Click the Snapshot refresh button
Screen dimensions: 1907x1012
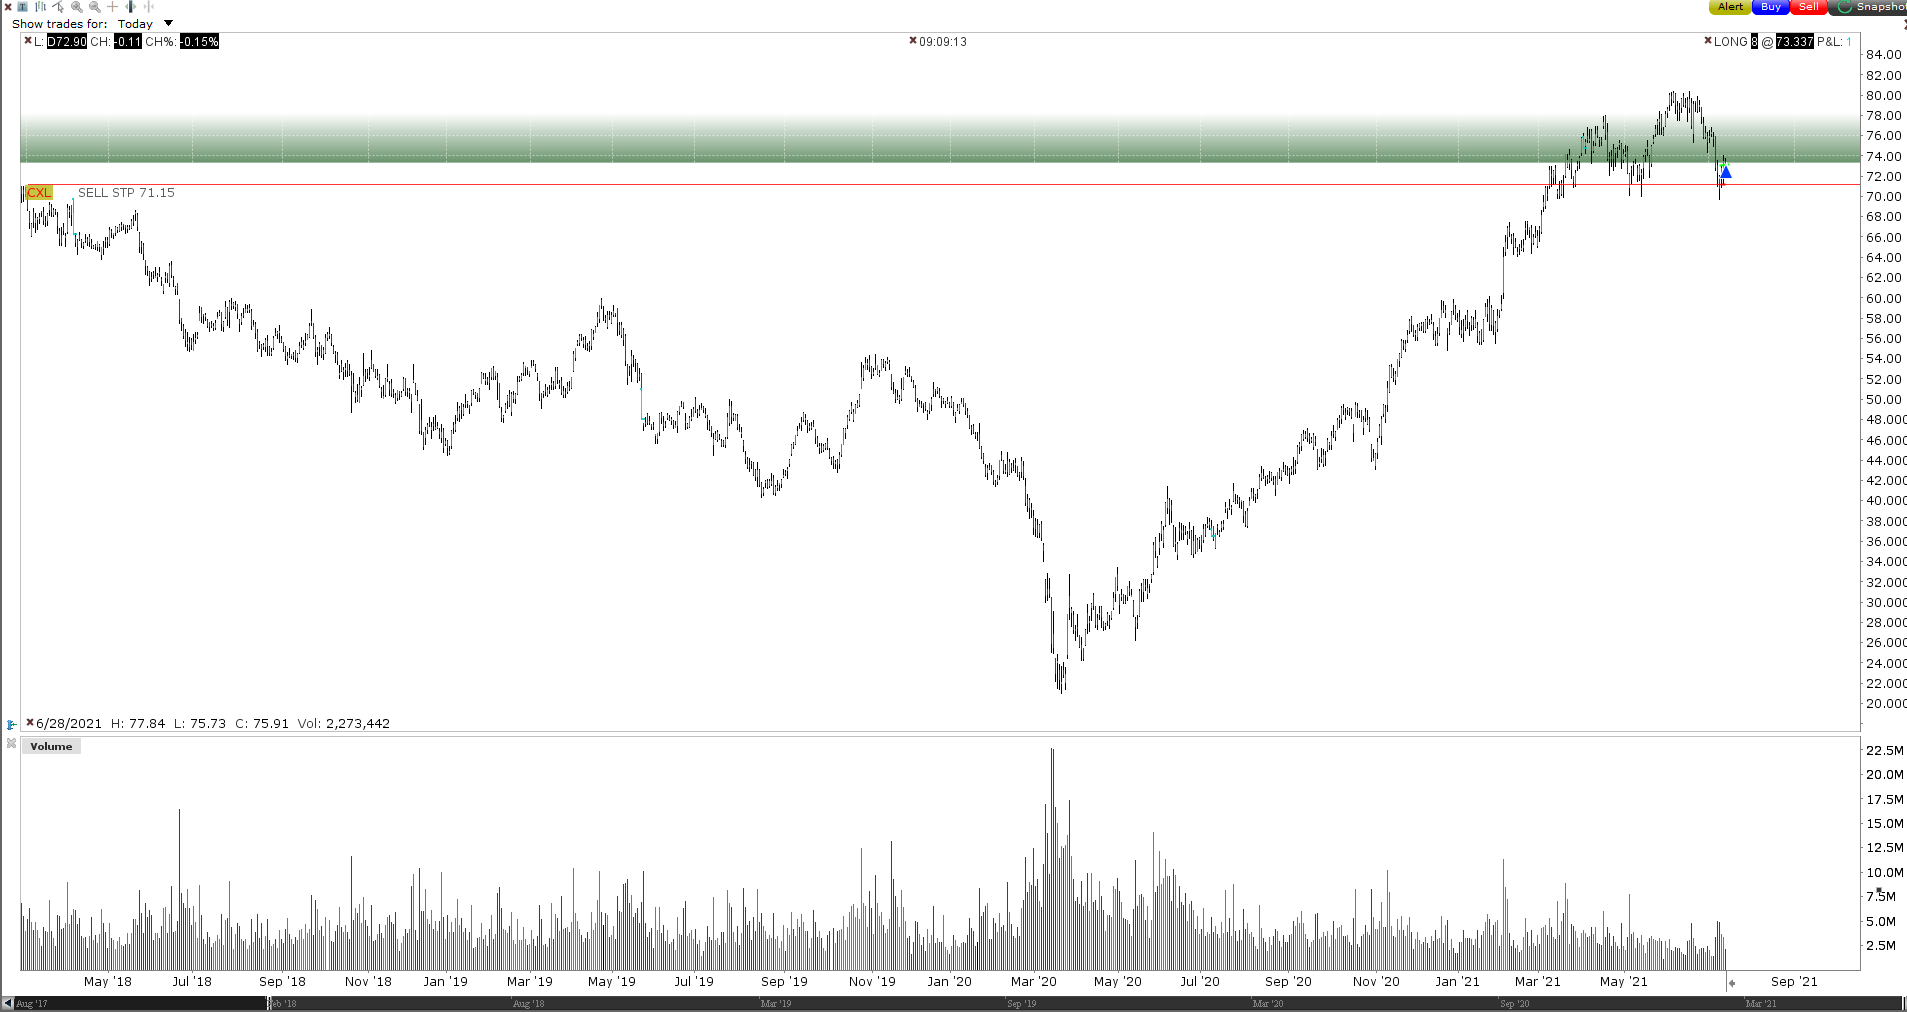click(1868, 7)
